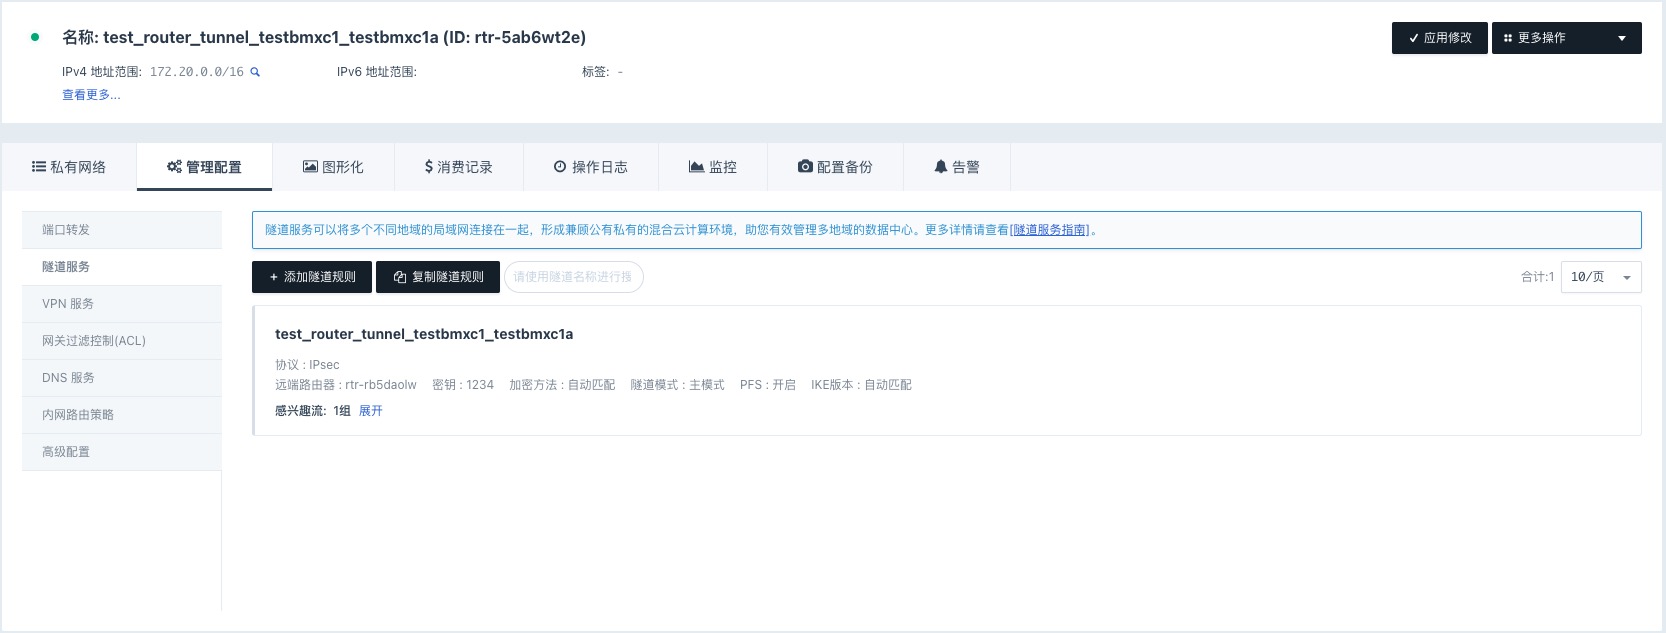
Task: Click the 应用修改 button
Action: tap(1440, 38)
